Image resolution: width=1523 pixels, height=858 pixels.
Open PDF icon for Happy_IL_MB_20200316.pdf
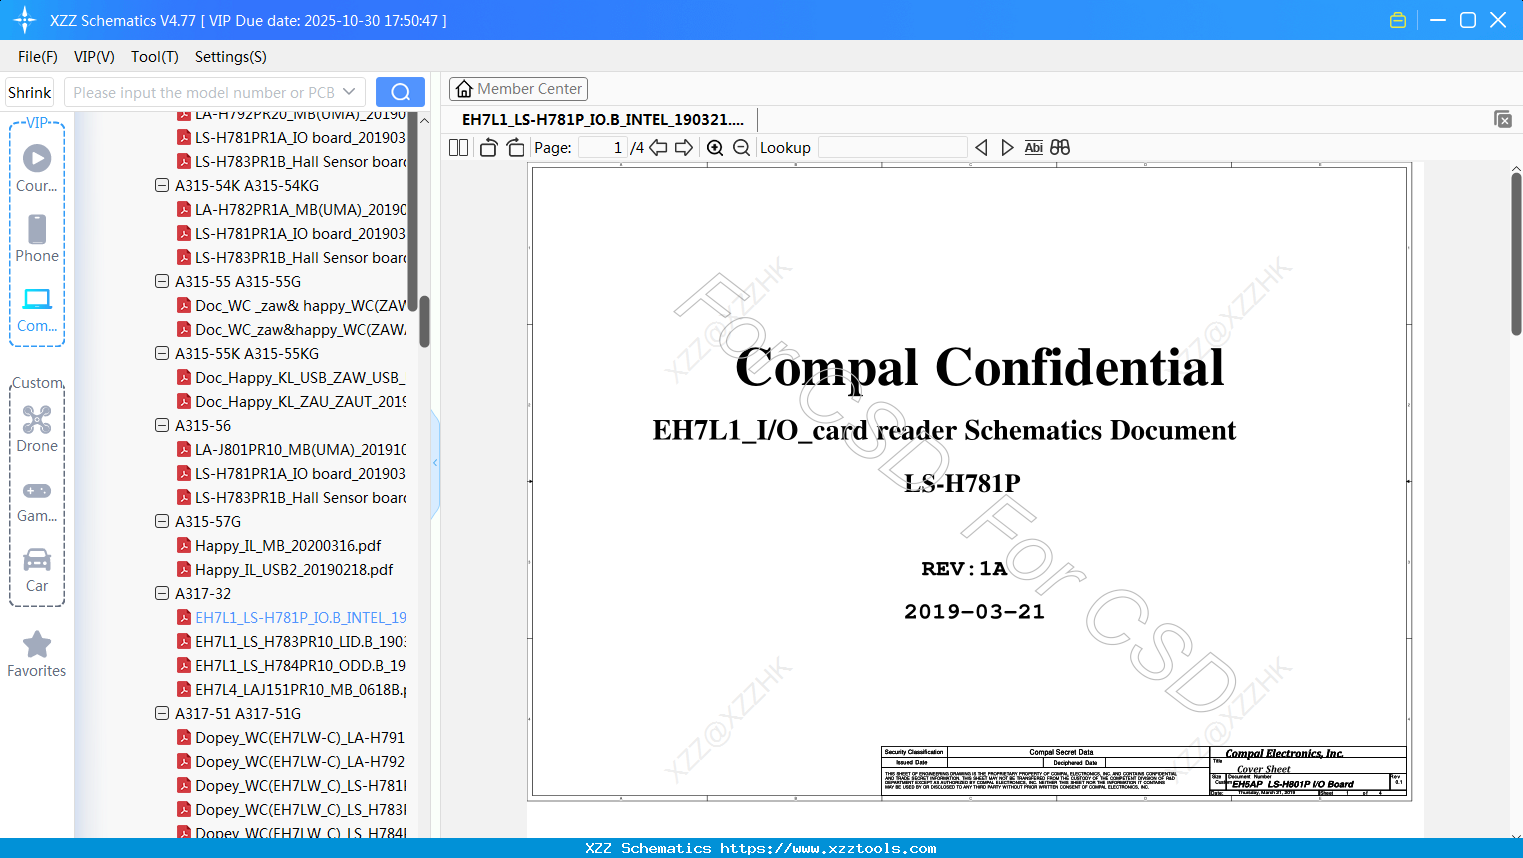tap(184, 545)
